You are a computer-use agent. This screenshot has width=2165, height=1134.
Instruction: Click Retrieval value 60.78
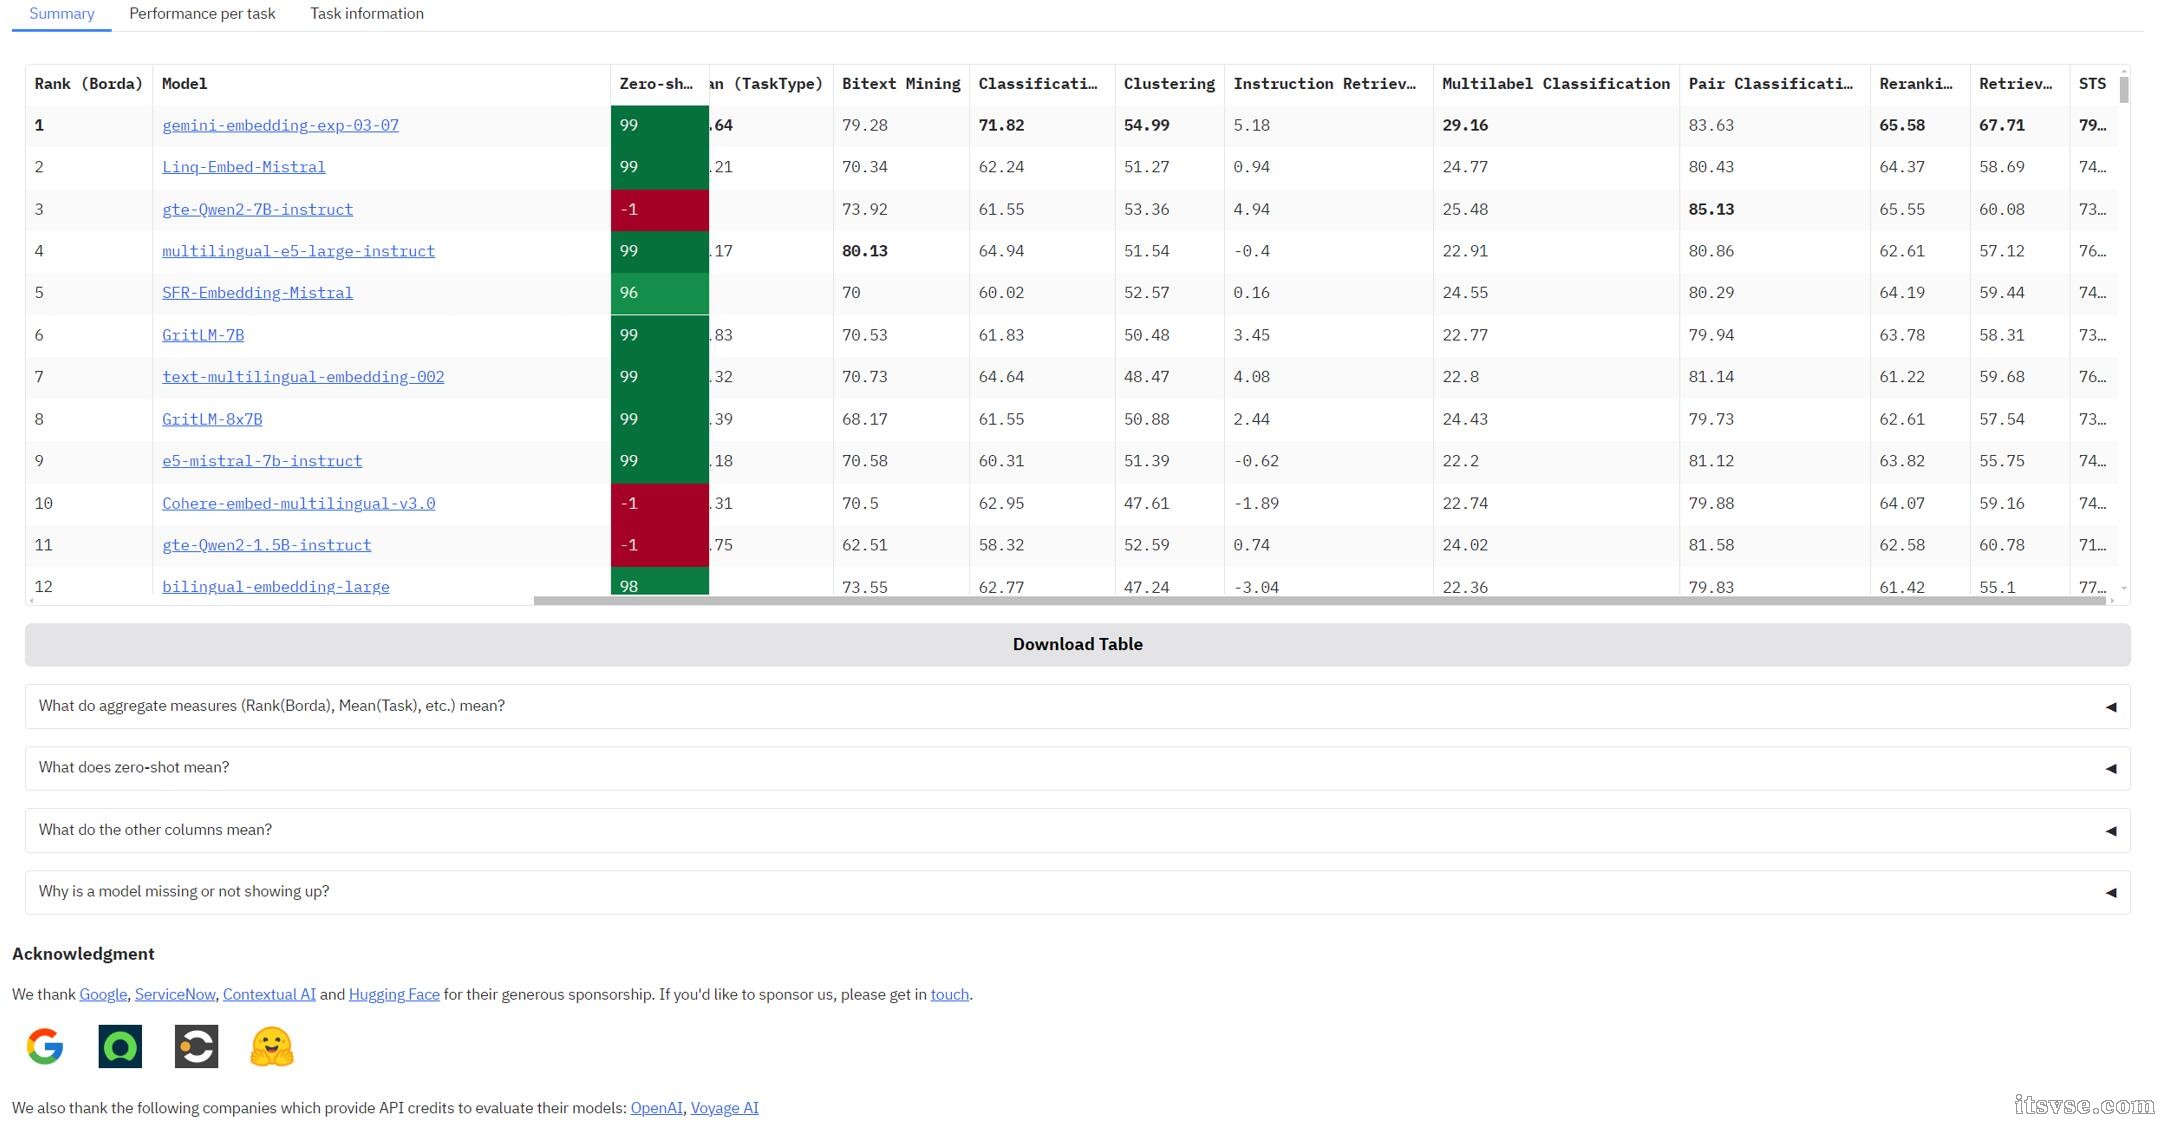[2002, 545]
